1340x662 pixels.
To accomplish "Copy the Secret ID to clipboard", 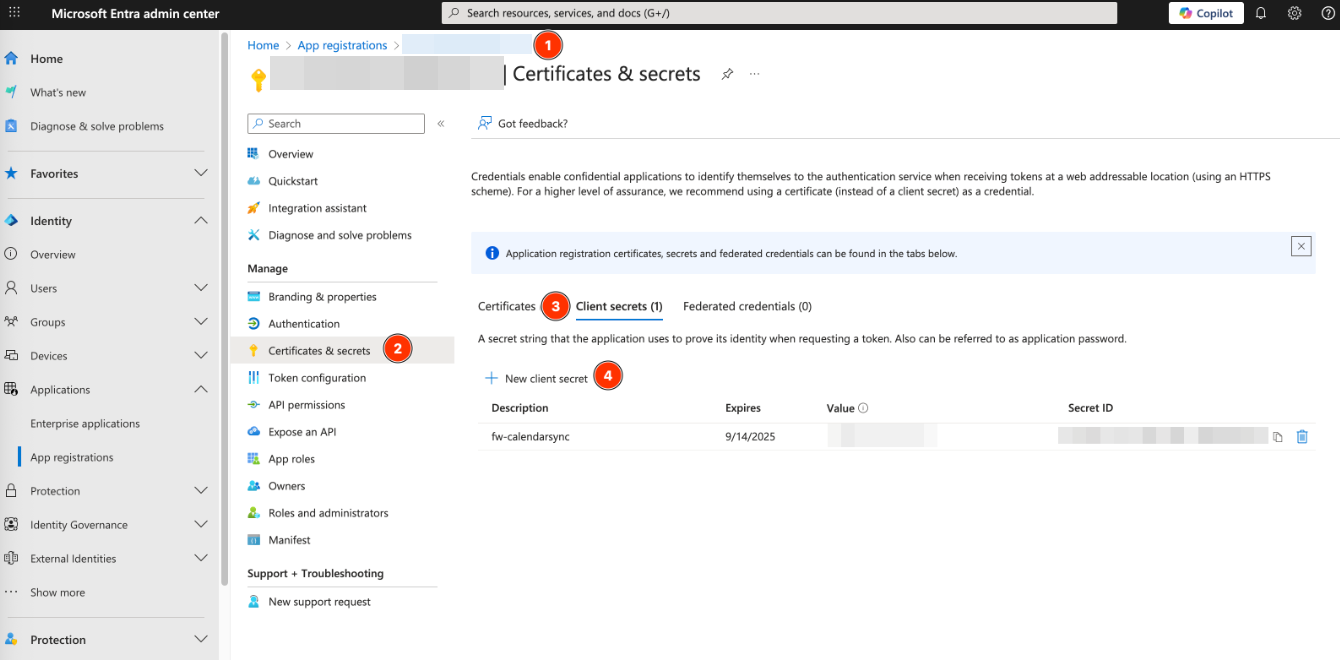I will pyautogui.click(x=1278, y=437).
